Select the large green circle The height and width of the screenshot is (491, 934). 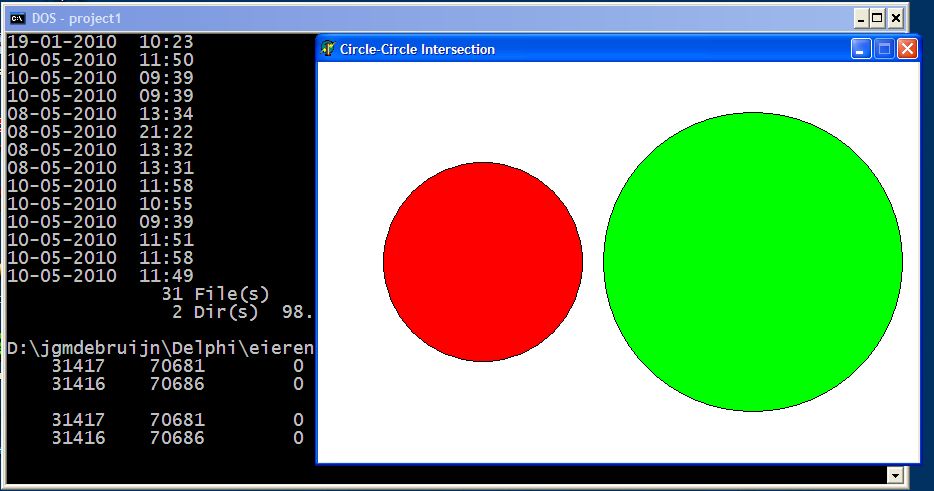[x=752, y=262]
